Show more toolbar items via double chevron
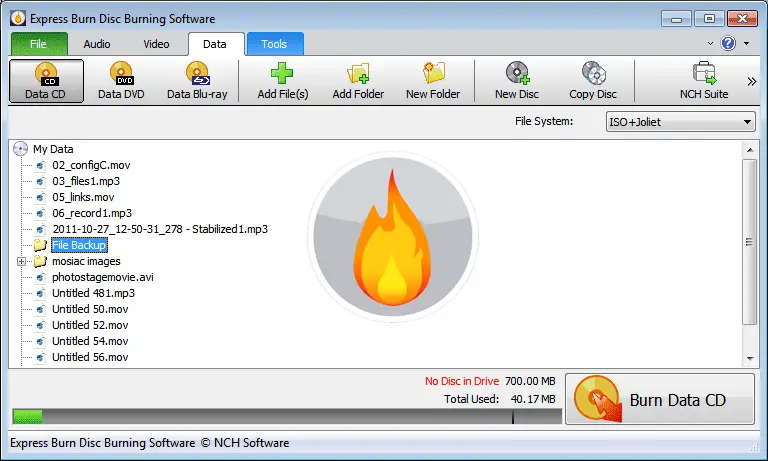This screenshot has height=461, width=768. point(752,81)
